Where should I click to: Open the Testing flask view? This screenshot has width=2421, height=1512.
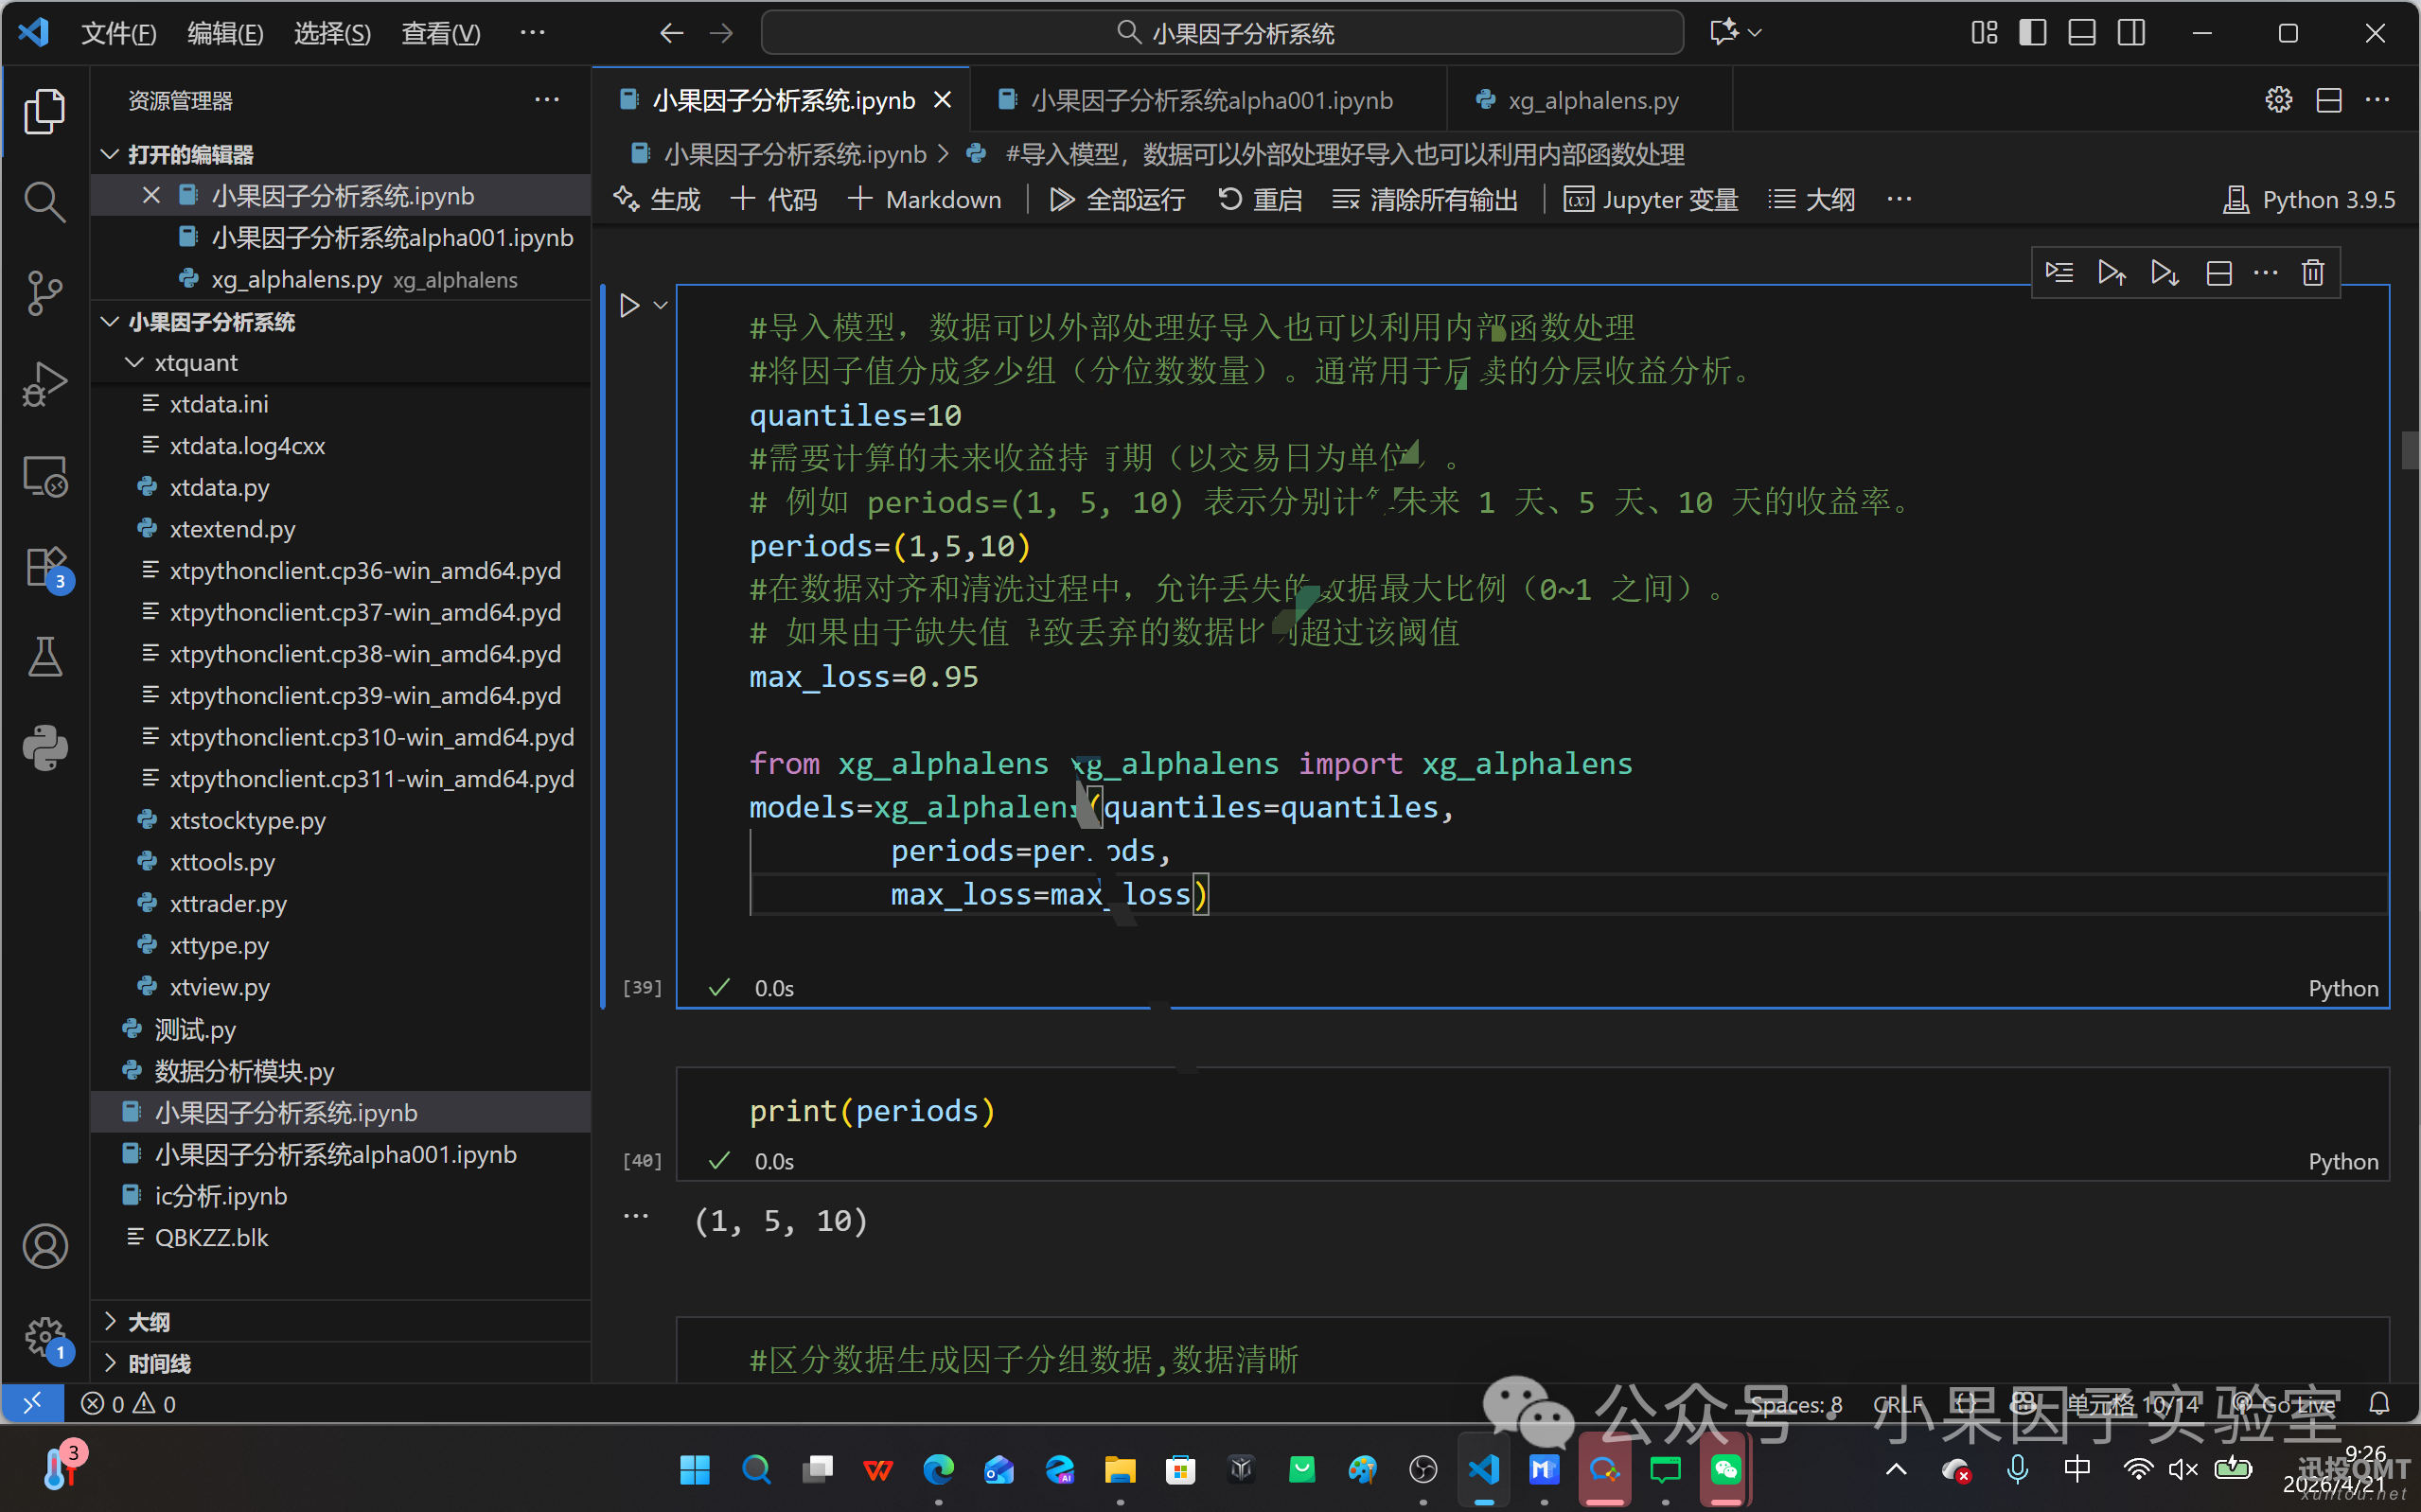(45, 657)
